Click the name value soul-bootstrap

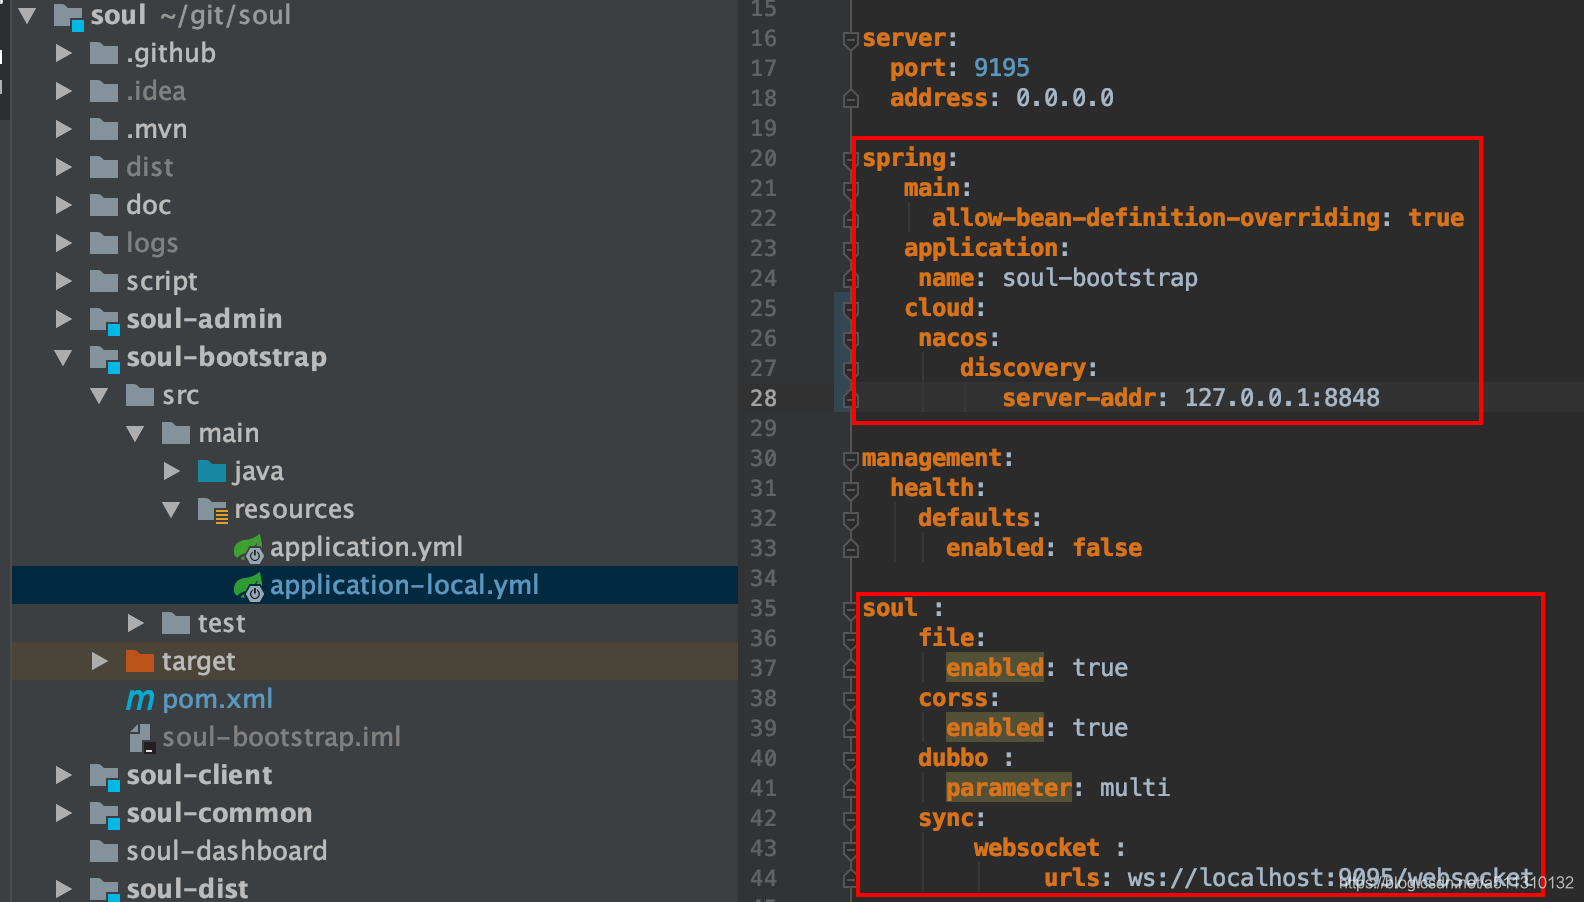pyautogui.click(x=1100, y=278)
